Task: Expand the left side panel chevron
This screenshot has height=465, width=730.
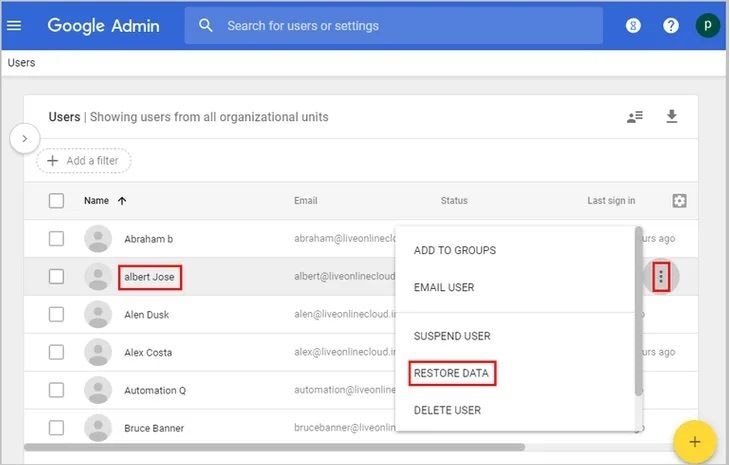Action: click(25, 138)
